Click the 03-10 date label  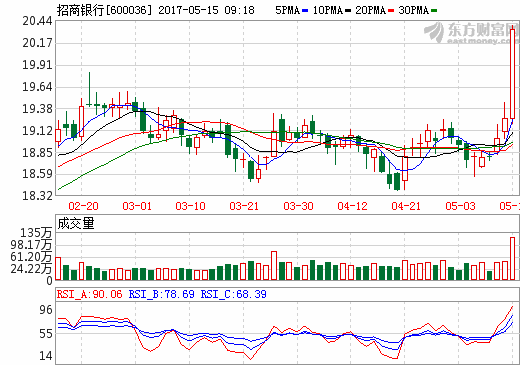[191, 206]
